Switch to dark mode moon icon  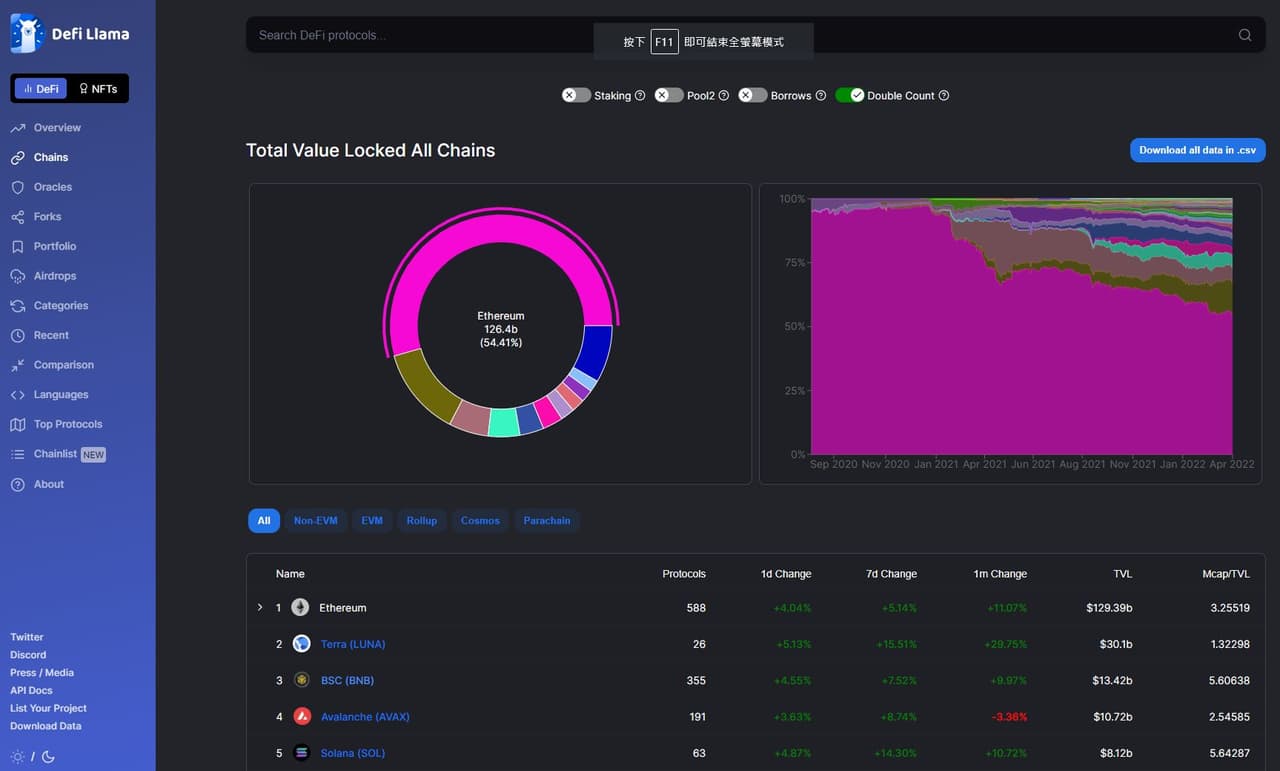click(48, 757)
